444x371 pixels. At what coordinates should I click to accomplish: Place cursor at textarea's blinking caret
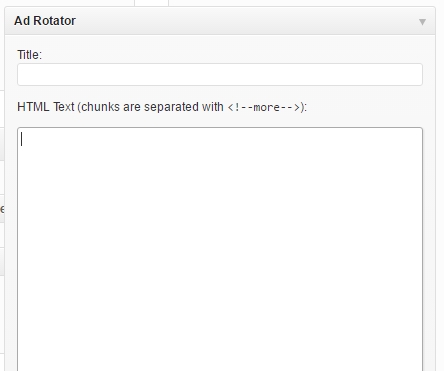22,139
